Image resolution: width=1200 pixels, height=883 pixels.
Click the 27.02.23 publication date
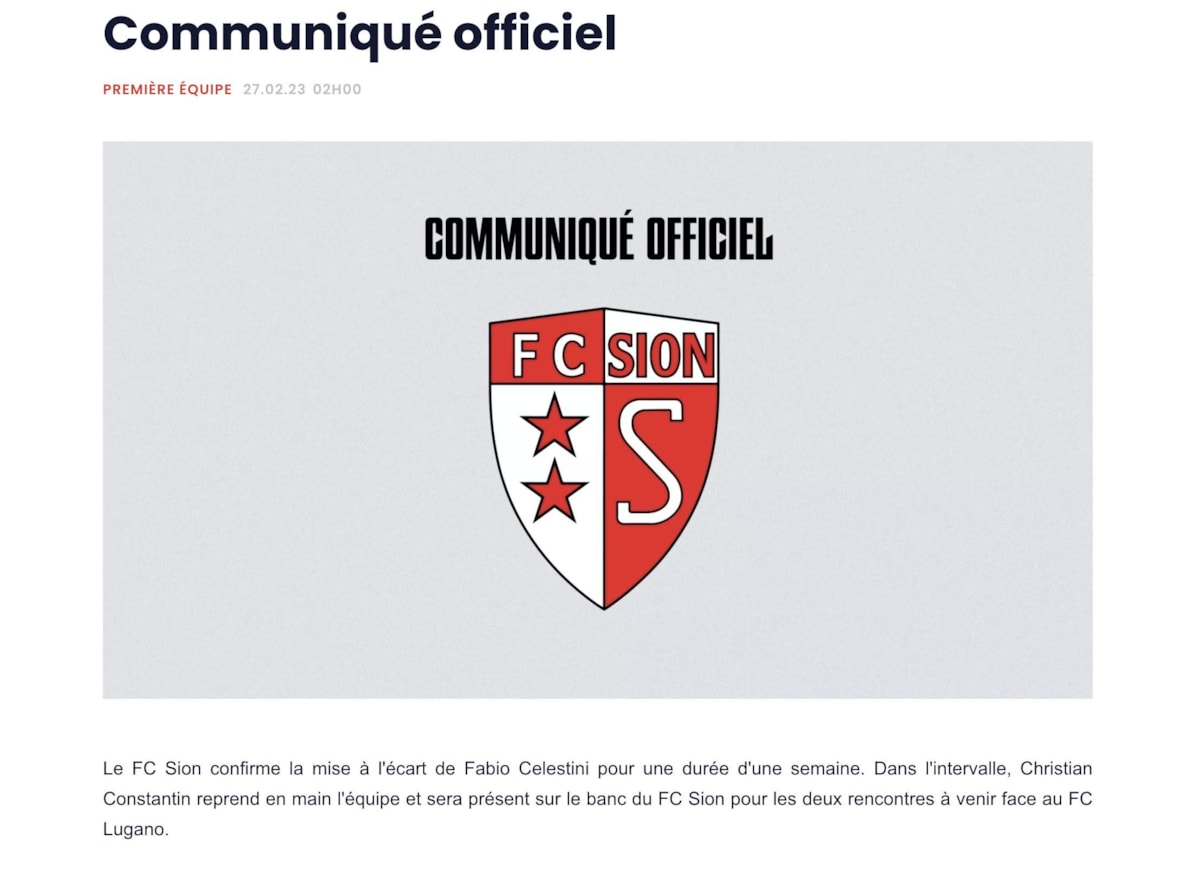tap(273, 90)
